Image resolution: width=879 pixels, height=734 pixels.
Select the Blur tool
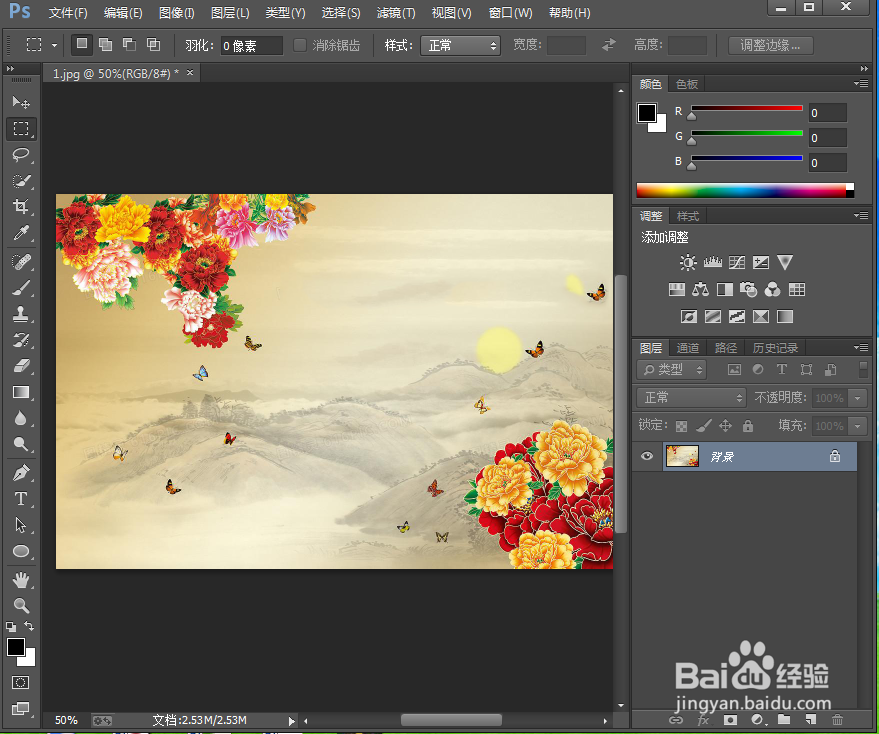21,418
